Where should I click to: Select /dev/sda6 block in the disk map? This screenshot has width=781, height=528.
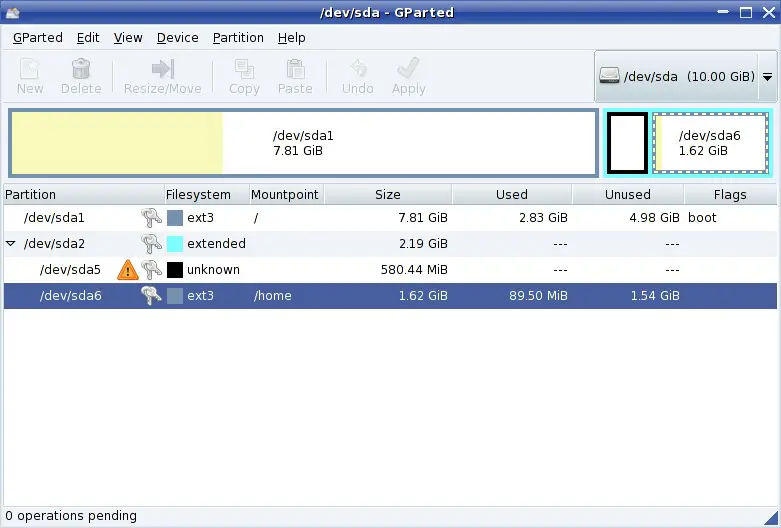[710, 143]
